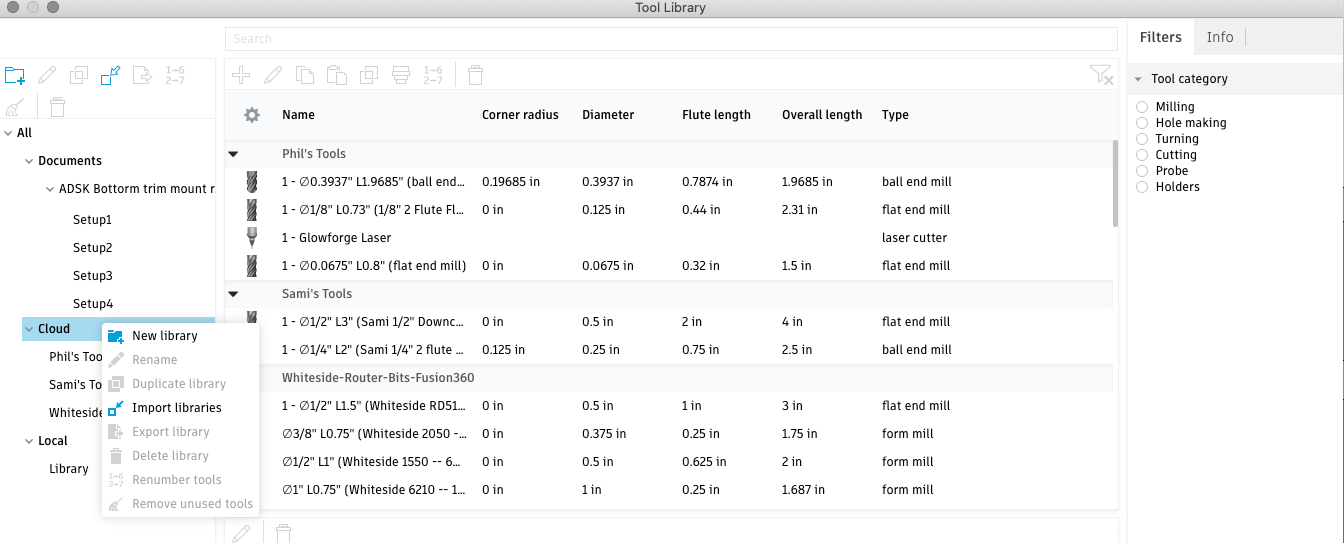Select Import libraries in context menu
This screenshot has width=1344, height=543.
pos(176,408)
